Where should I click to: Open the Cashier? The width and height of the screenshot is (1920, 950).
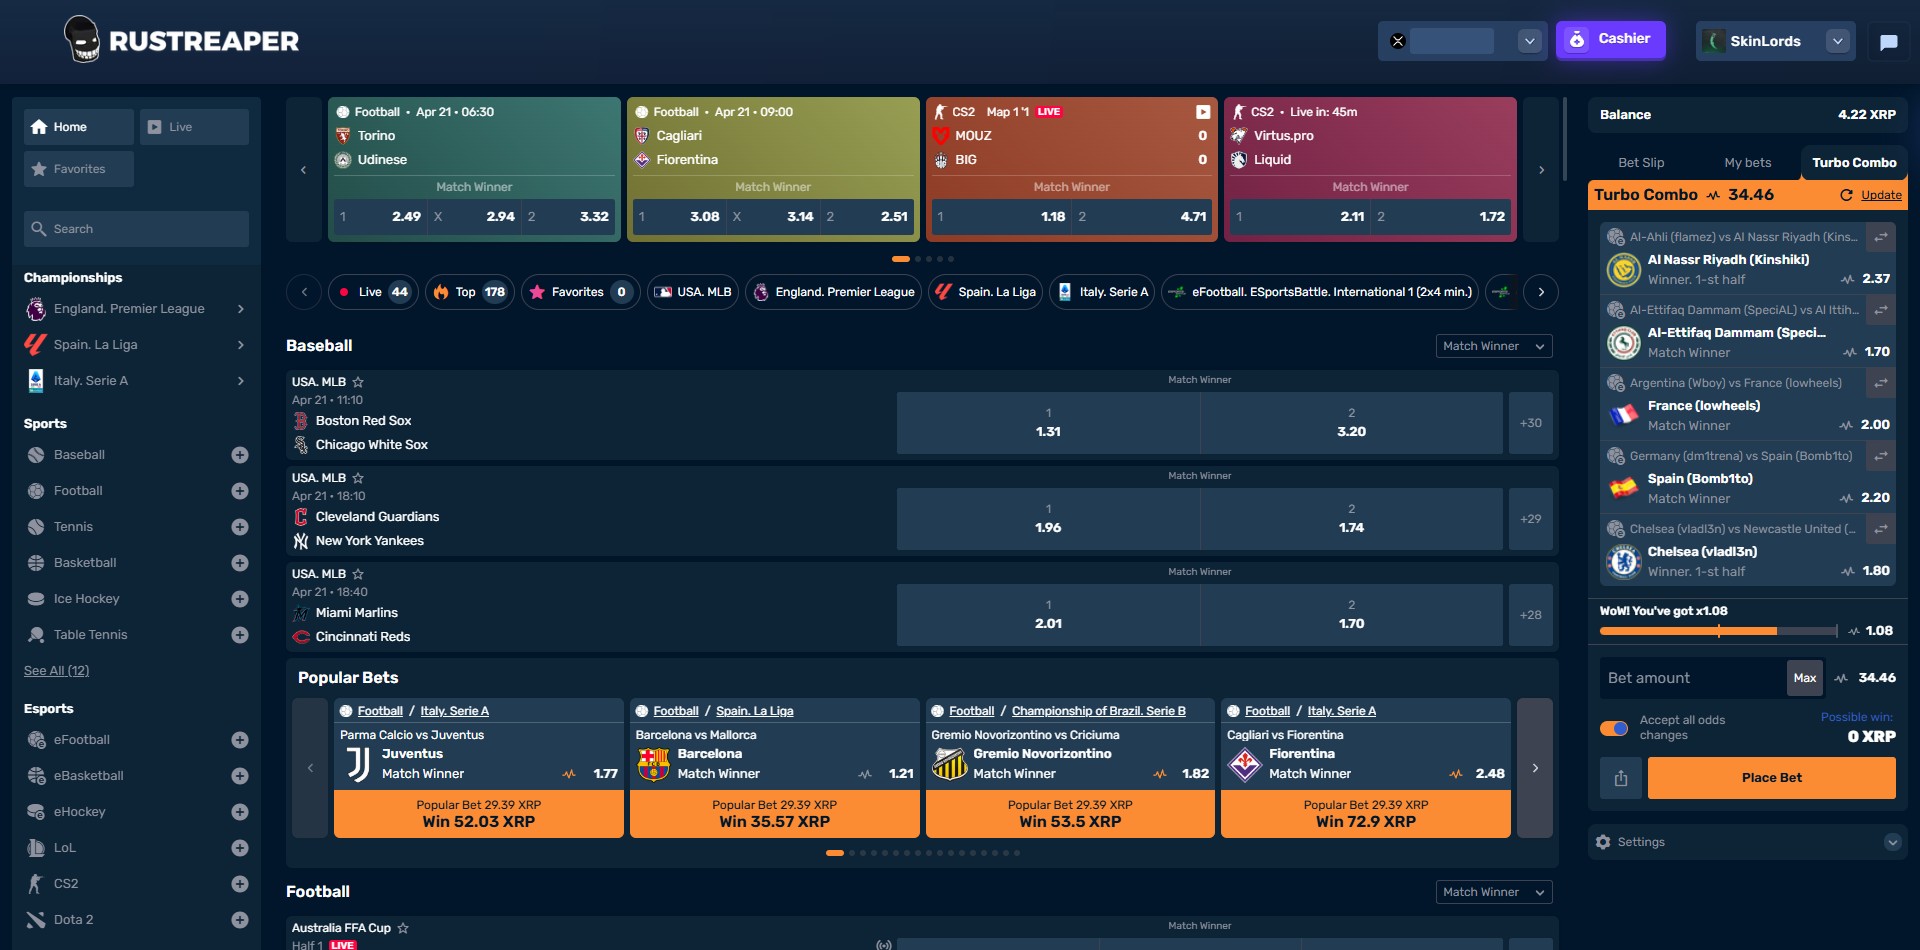click(x=1610, y=40)
